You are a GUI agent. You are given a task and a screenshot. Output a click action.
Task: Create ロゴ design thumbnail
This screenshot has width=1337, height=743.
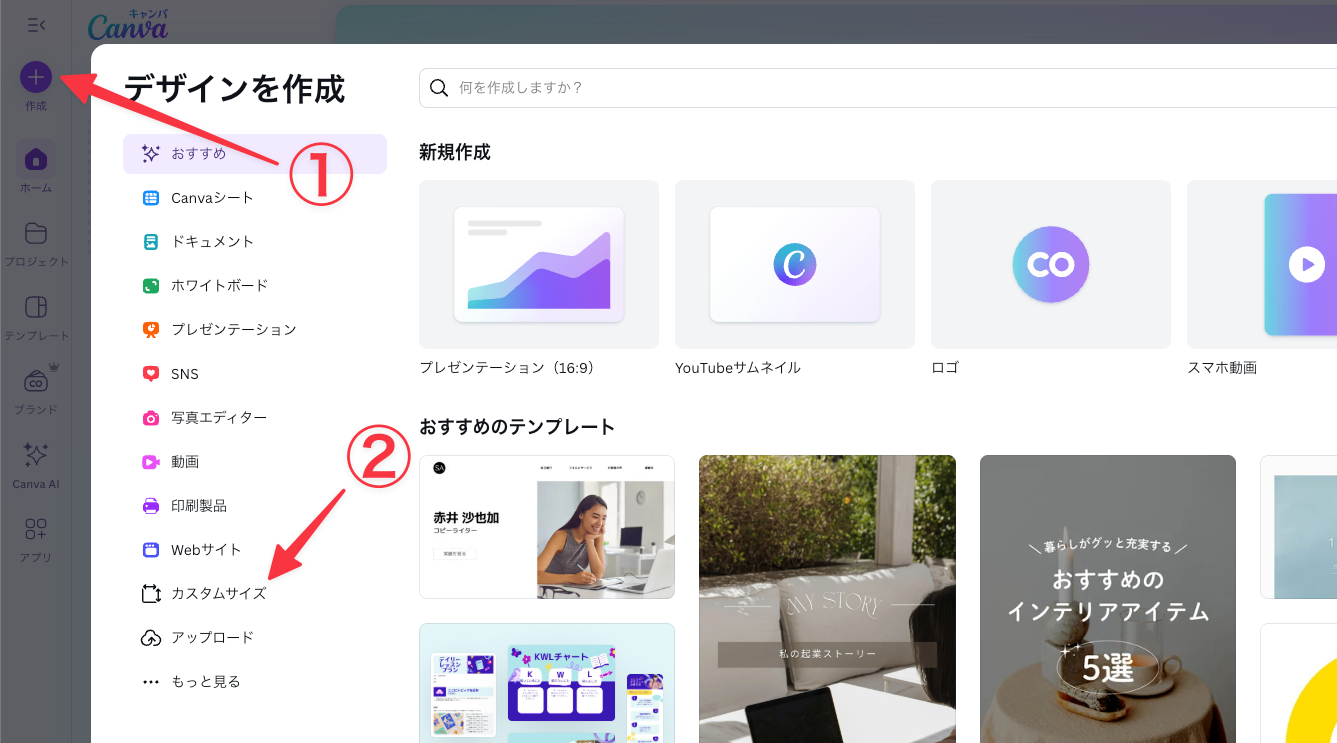coord(1051,264)
